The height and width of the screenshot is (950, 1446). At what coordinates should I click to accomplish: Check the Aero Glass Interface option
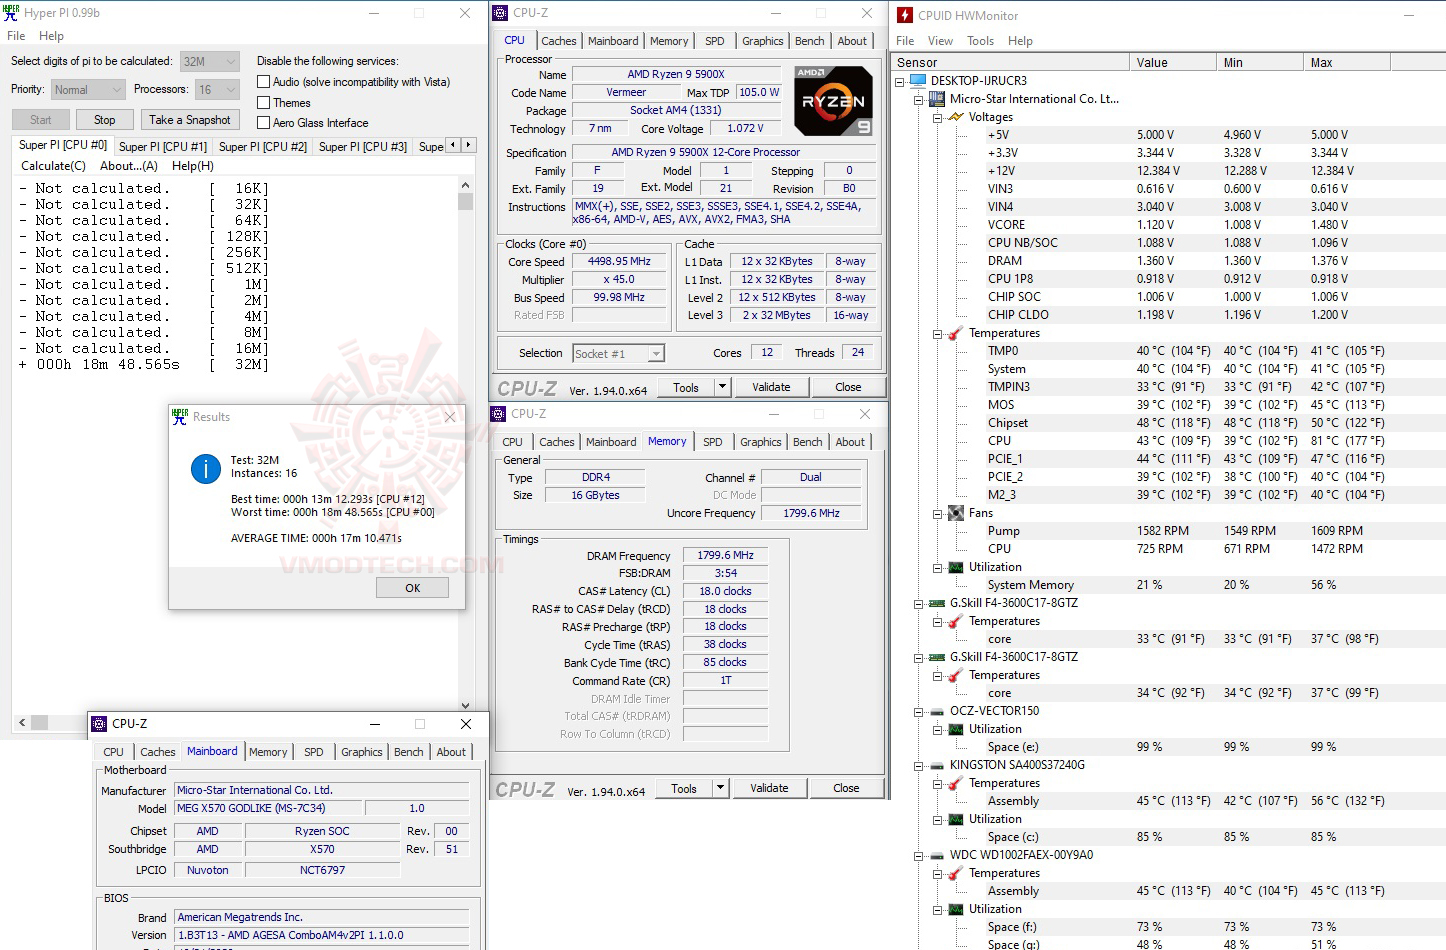pos(264,123)
